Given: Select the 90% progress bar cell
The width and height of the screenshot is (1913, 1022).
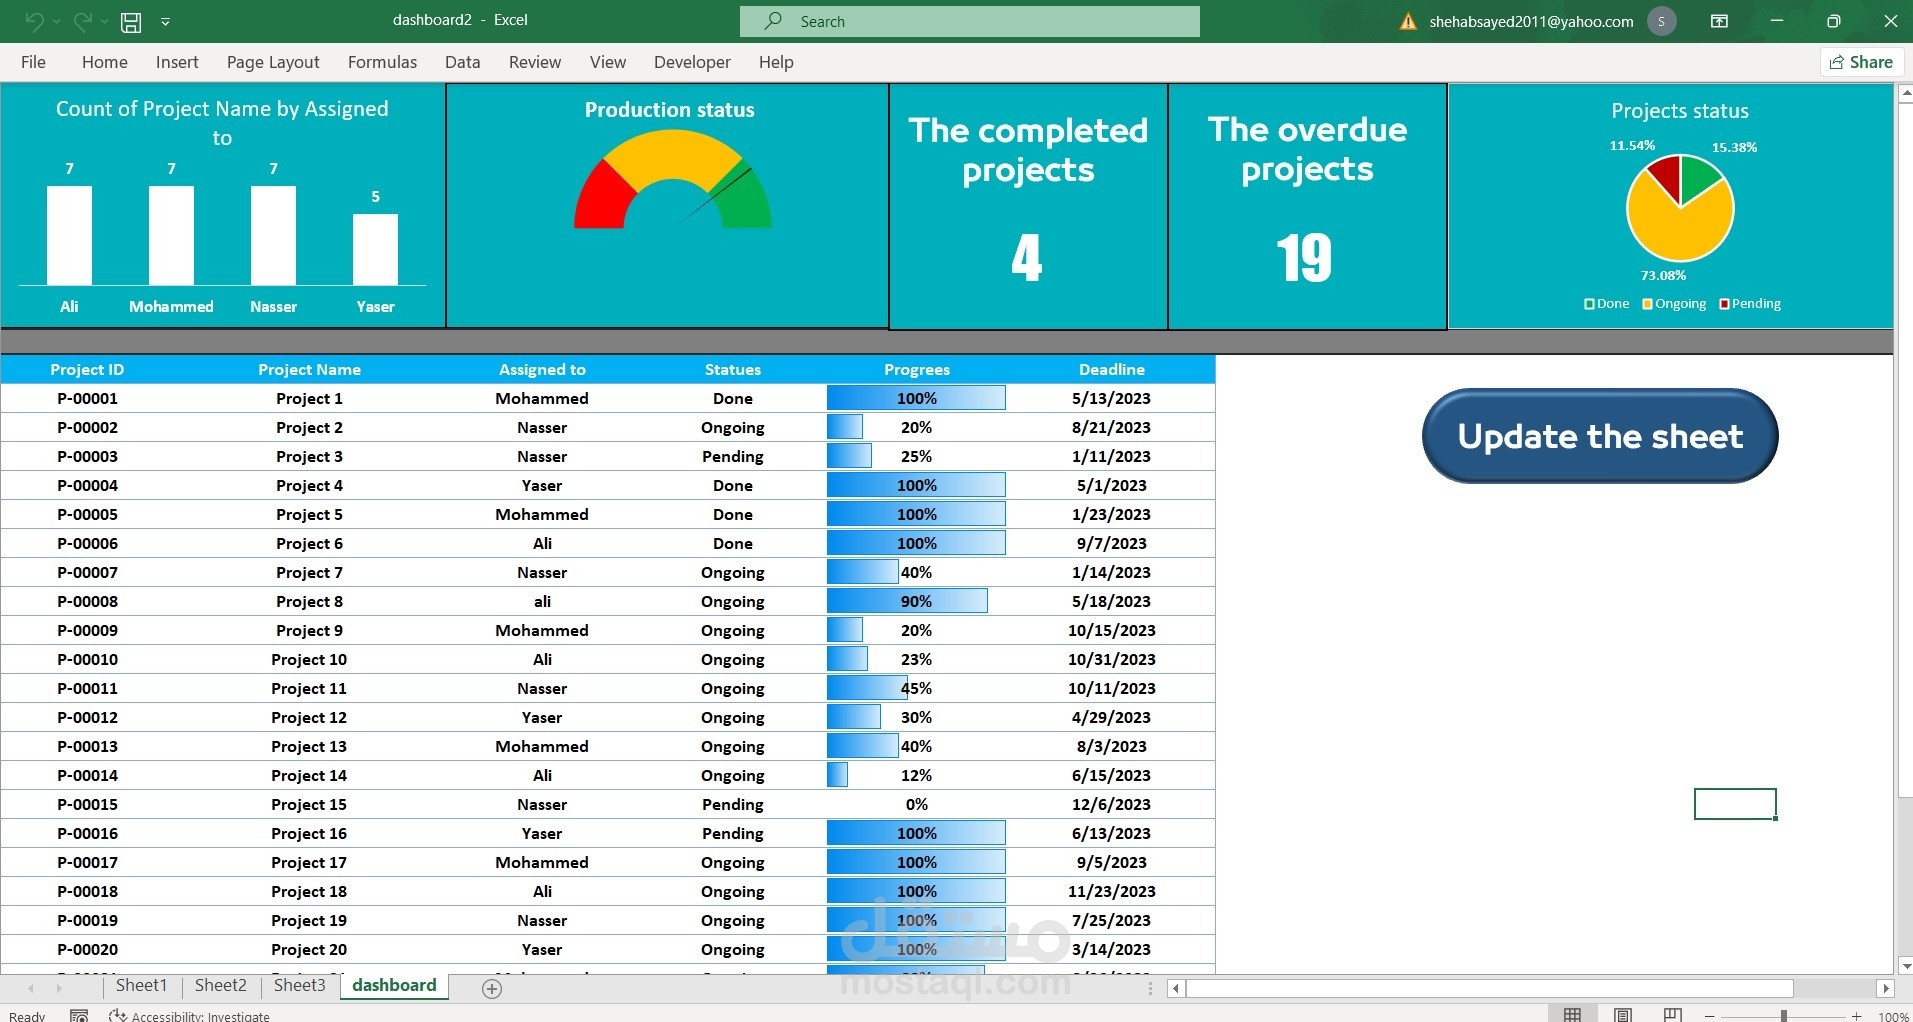Looking at the screenshot, I should point(917,601).
